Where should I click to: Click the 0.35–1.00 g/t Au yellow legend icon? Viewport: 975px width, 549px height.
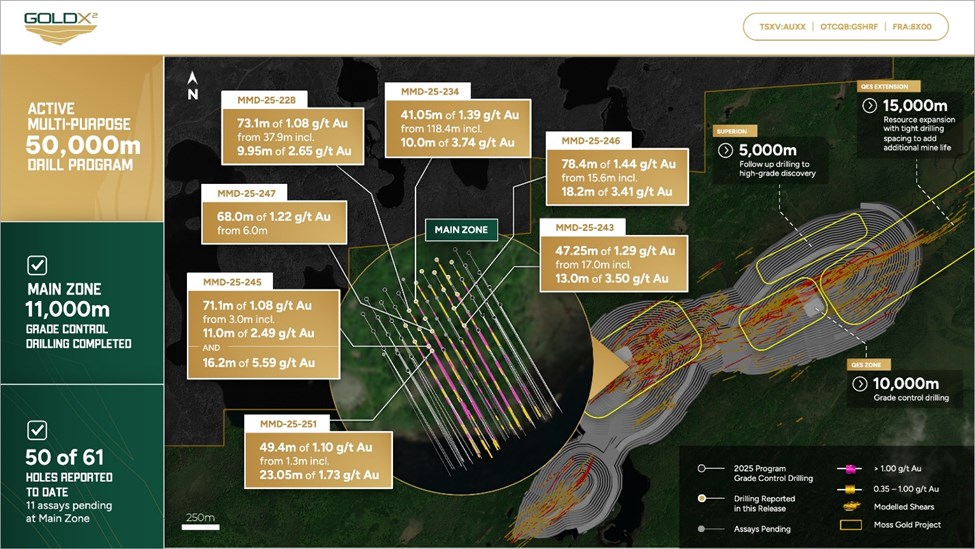[x=852, y=487]
